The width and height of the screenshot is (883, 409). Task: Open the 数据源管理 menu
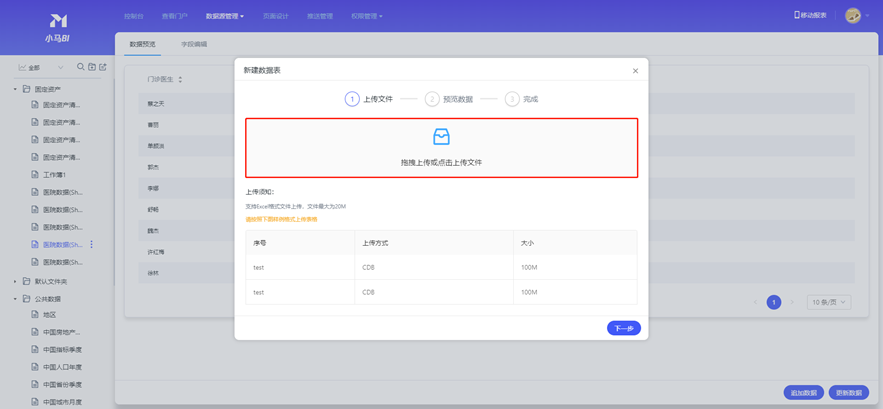[224, 16]
